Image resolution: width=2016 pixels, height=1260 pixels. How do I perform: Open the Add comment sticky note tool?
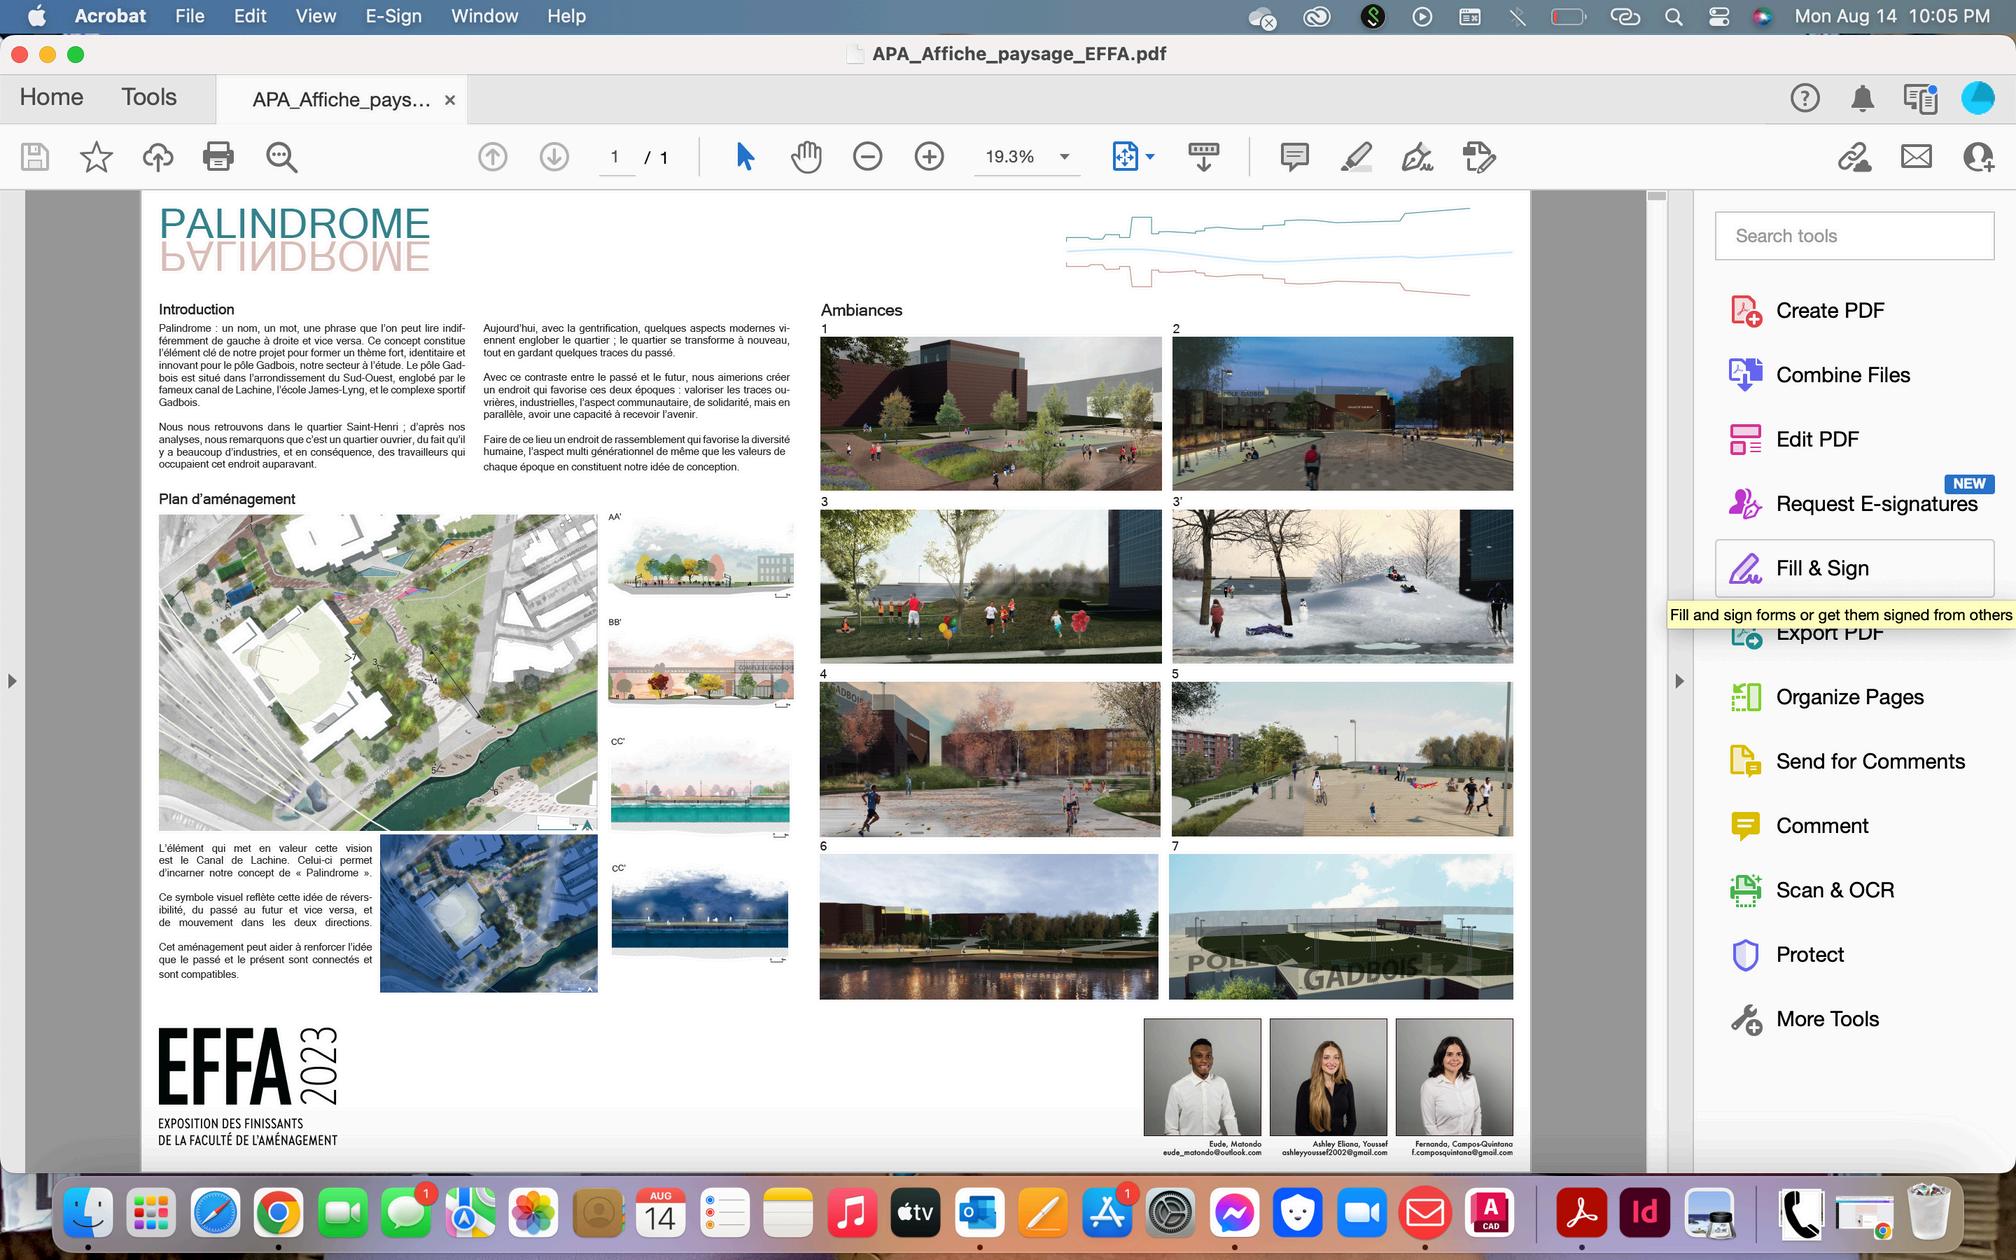coord(1294,157)
